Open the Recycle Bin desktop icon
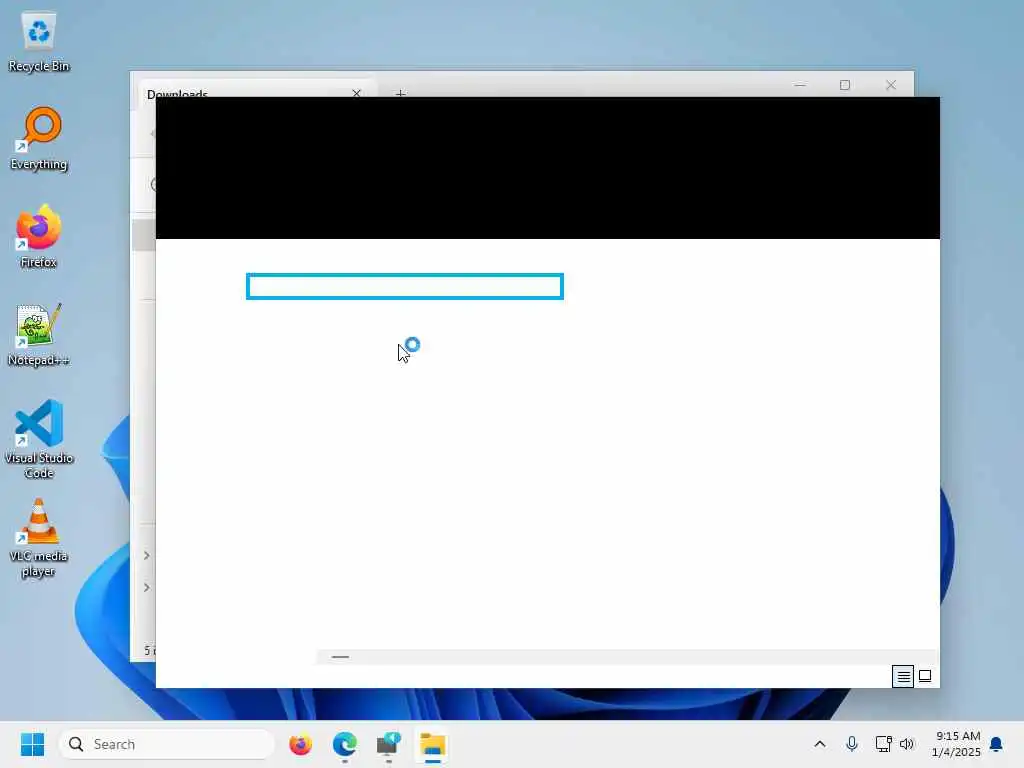This screenshot has height=768, width=1024. pyautogui.click(x=39, y=40)
